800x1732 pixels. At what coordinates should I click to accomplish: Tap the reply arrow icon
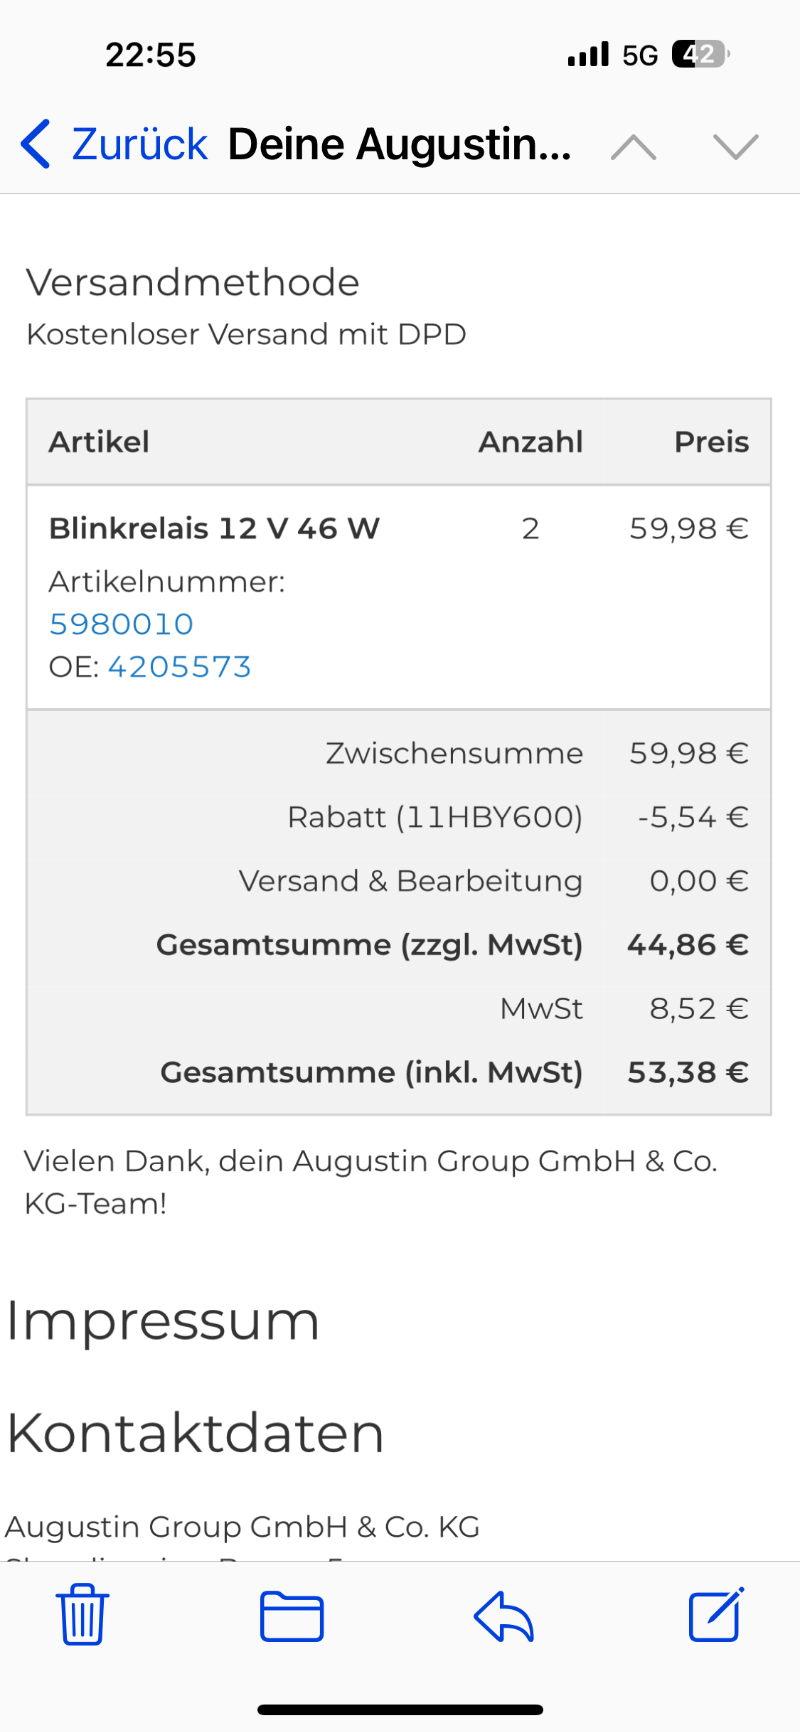point(503,1616)
